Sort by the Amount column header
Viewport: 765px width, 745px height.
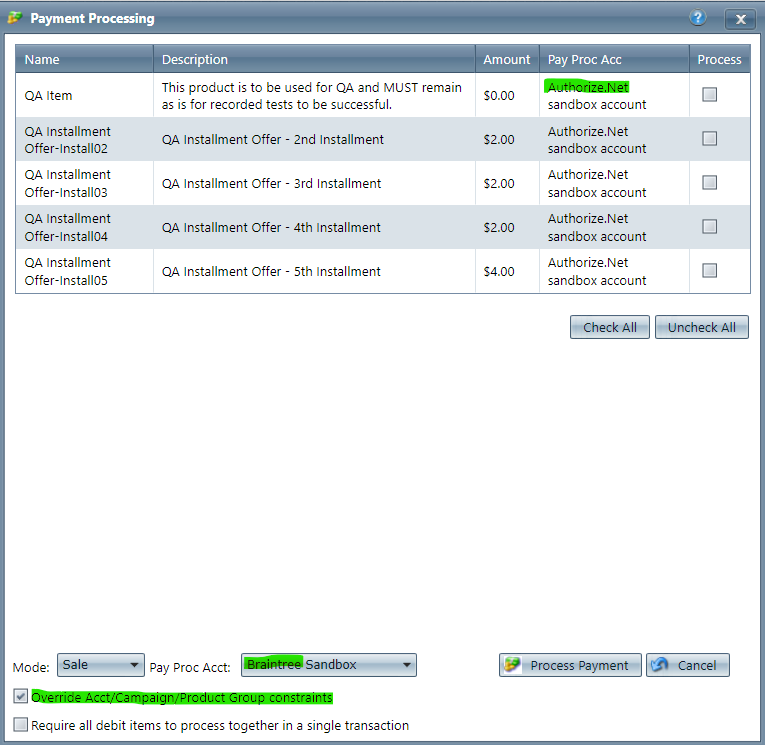coord(507,59)
